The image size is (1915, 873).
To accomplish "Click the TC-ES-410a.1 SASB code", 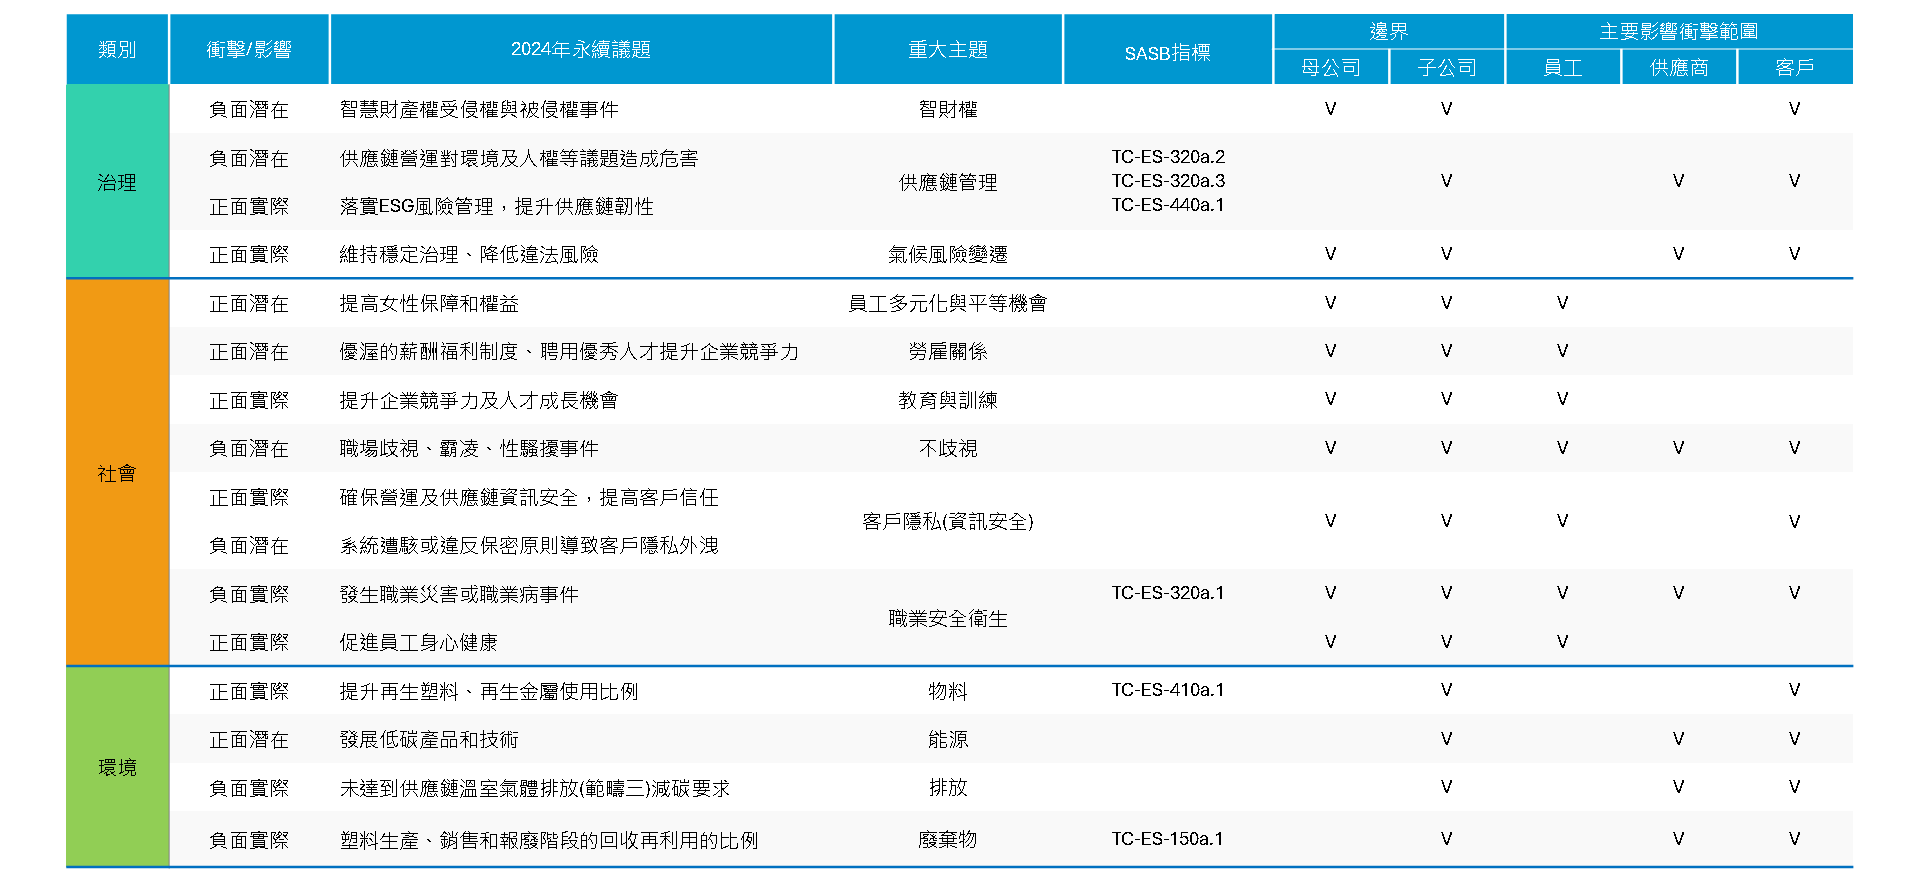I will click(x=1167, y=690).
